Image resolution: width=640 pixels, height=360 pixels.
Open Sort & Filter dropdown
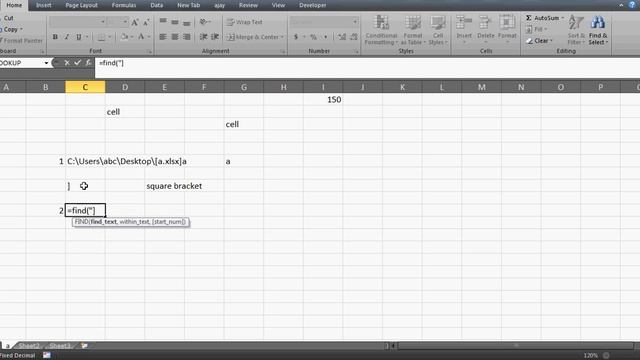pyautogui.click(x=576, y=30)
